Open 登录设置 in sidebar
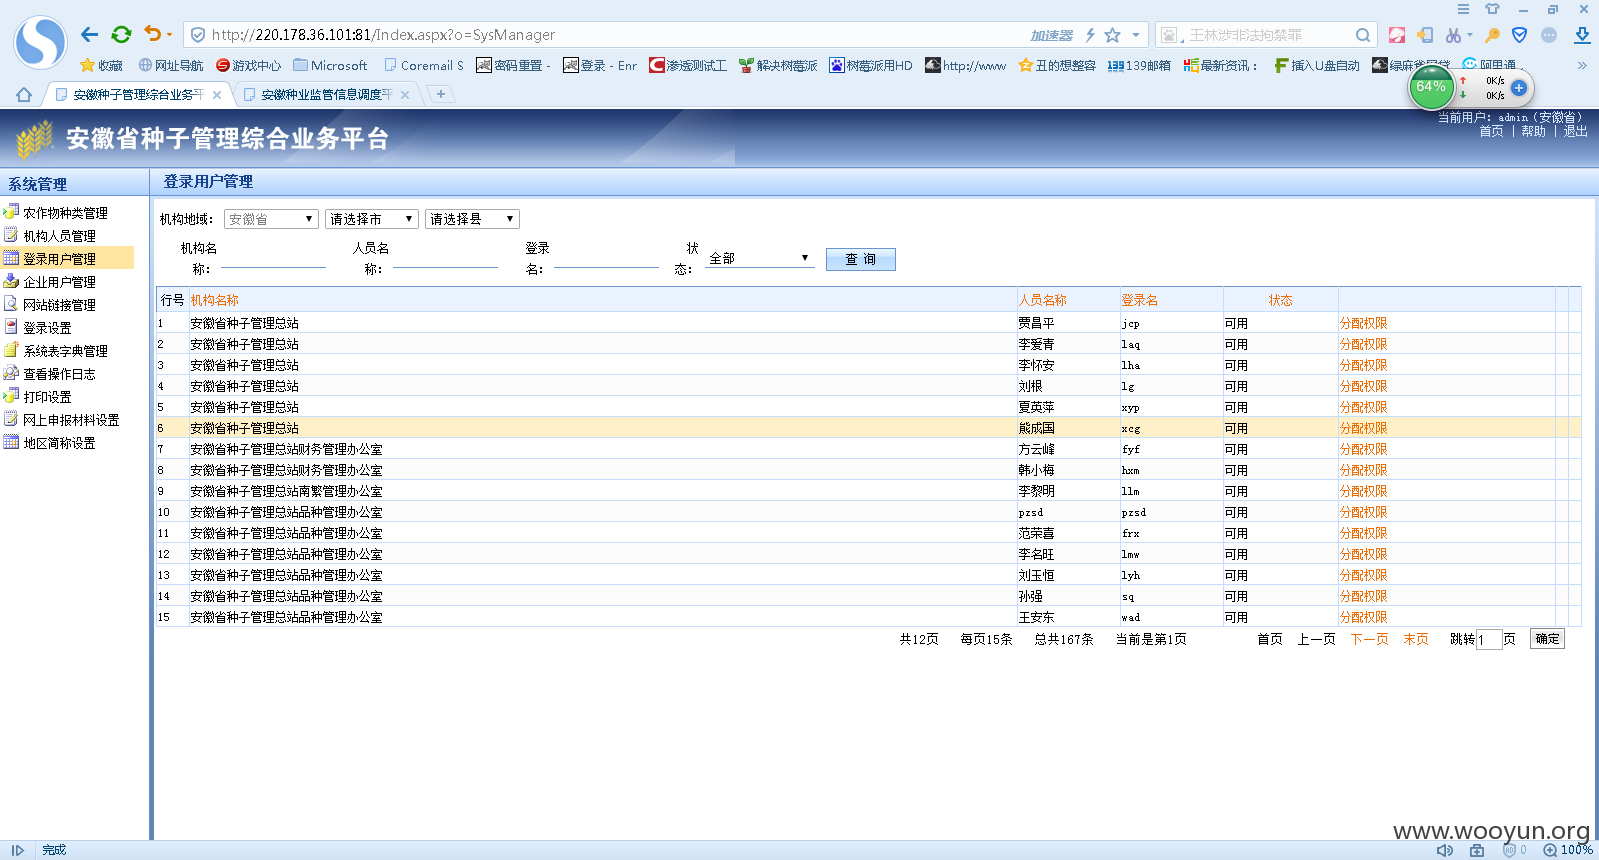This screenshot has width=1599, height=860. (x=47, y=328)
